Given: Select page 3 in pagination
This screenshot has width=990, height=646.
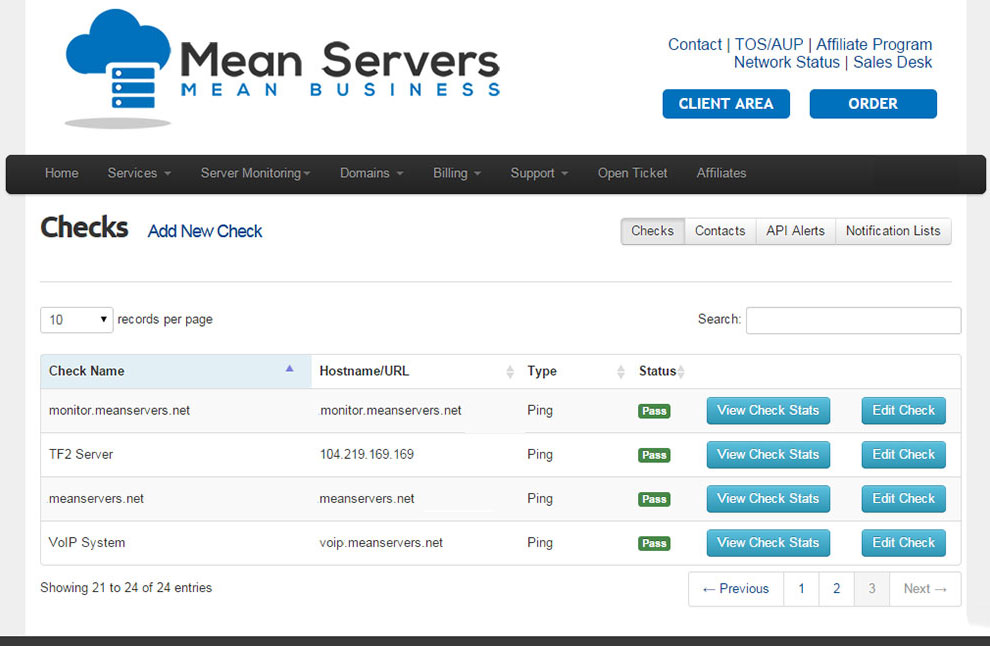Looking at the screenshot, I should point(872,589).
